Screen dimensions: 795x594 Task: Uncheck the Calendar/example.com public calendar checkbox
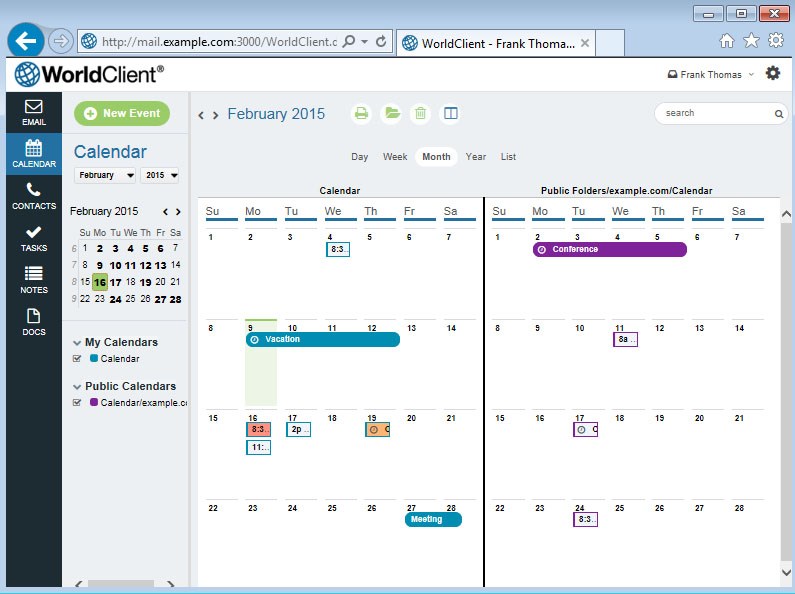tap(77, 402)
